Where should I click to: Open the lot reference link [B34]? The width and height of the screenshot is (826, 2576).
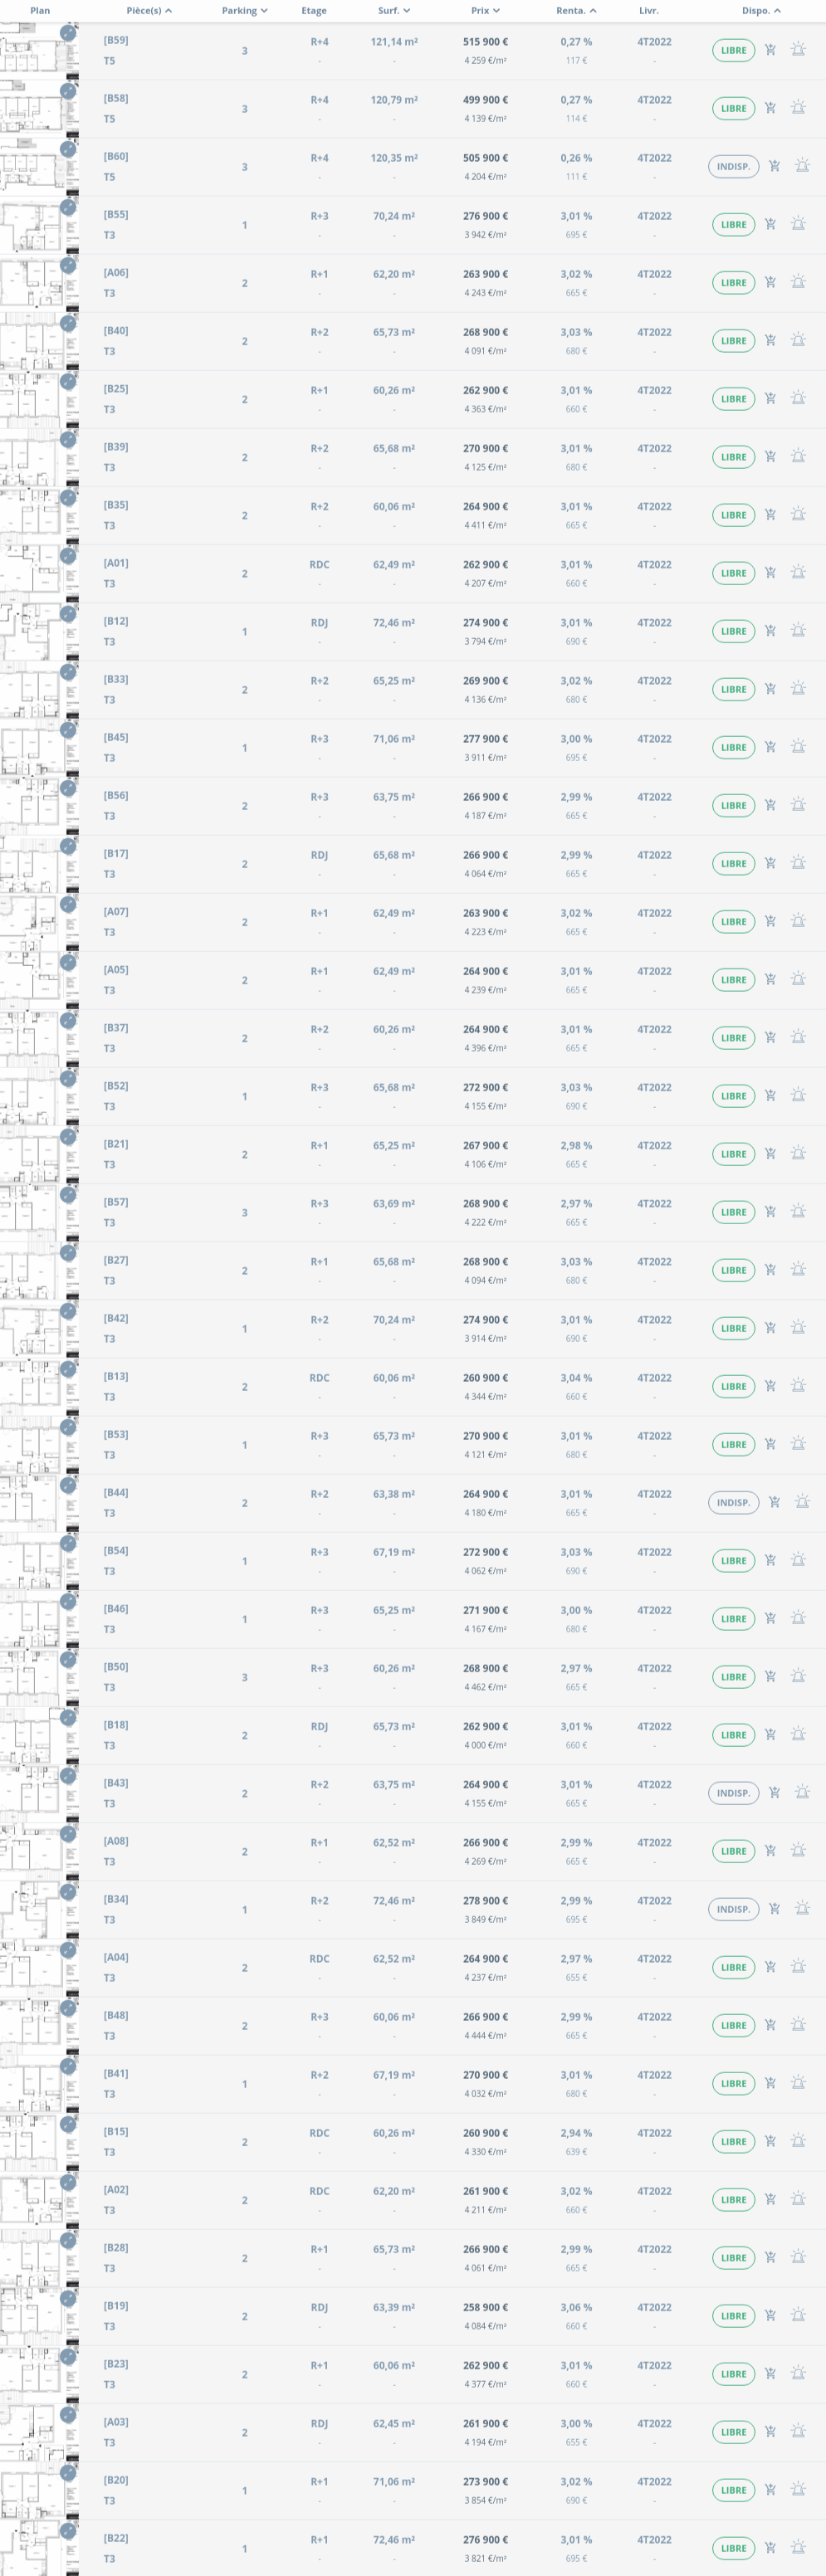[x=116, y=1899]
